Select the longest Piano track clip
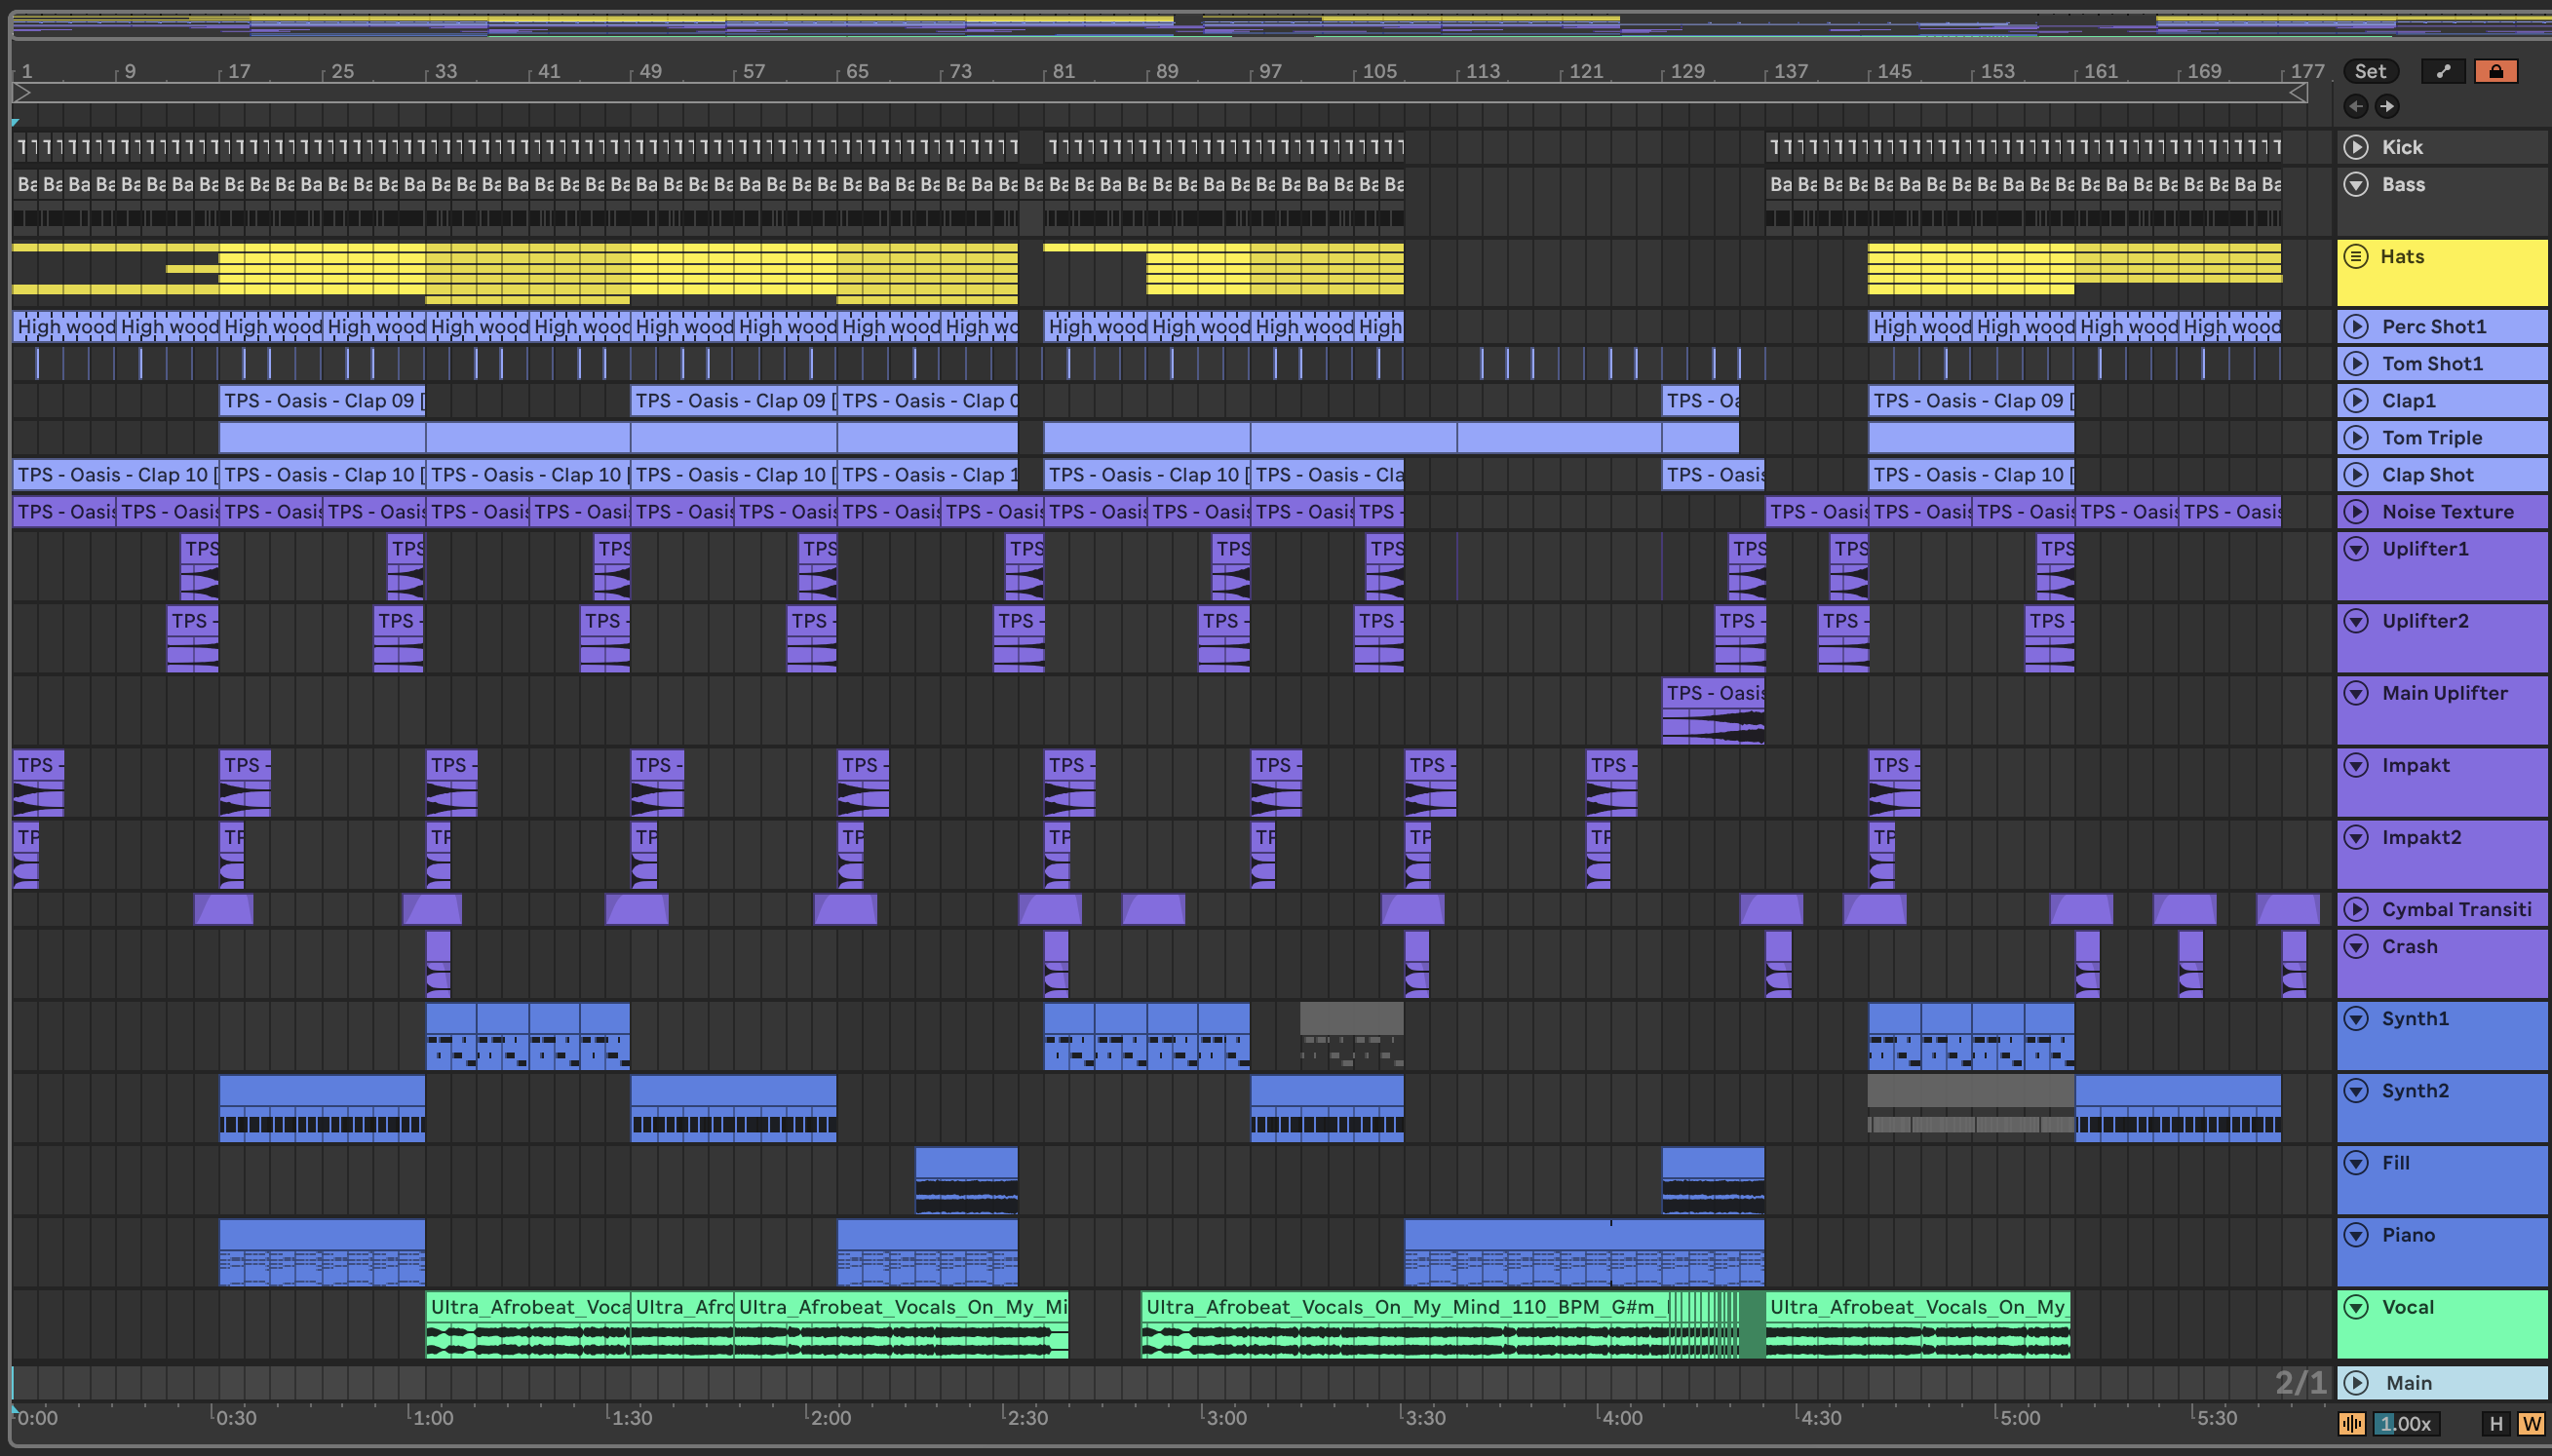This screenshot has height=1456, width=2552. coord(1584,1252)
